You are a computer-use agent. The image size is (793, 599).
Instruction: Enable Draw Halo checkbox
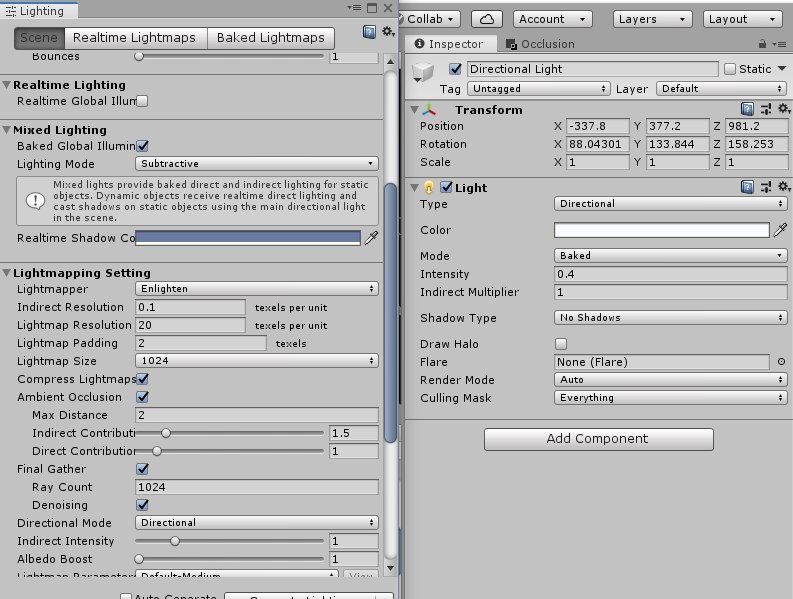tap(561, 344)
